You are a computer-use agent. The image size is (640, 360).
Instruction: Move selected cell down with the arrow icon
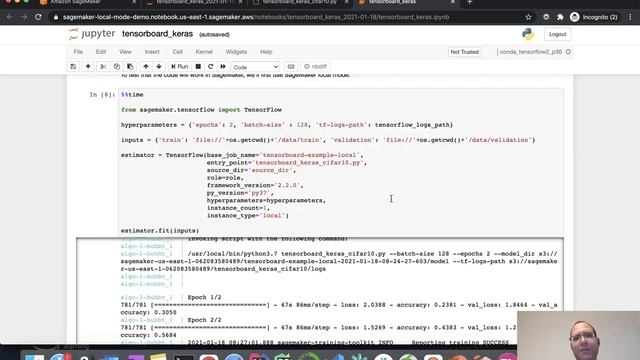(x=159, y=67)
